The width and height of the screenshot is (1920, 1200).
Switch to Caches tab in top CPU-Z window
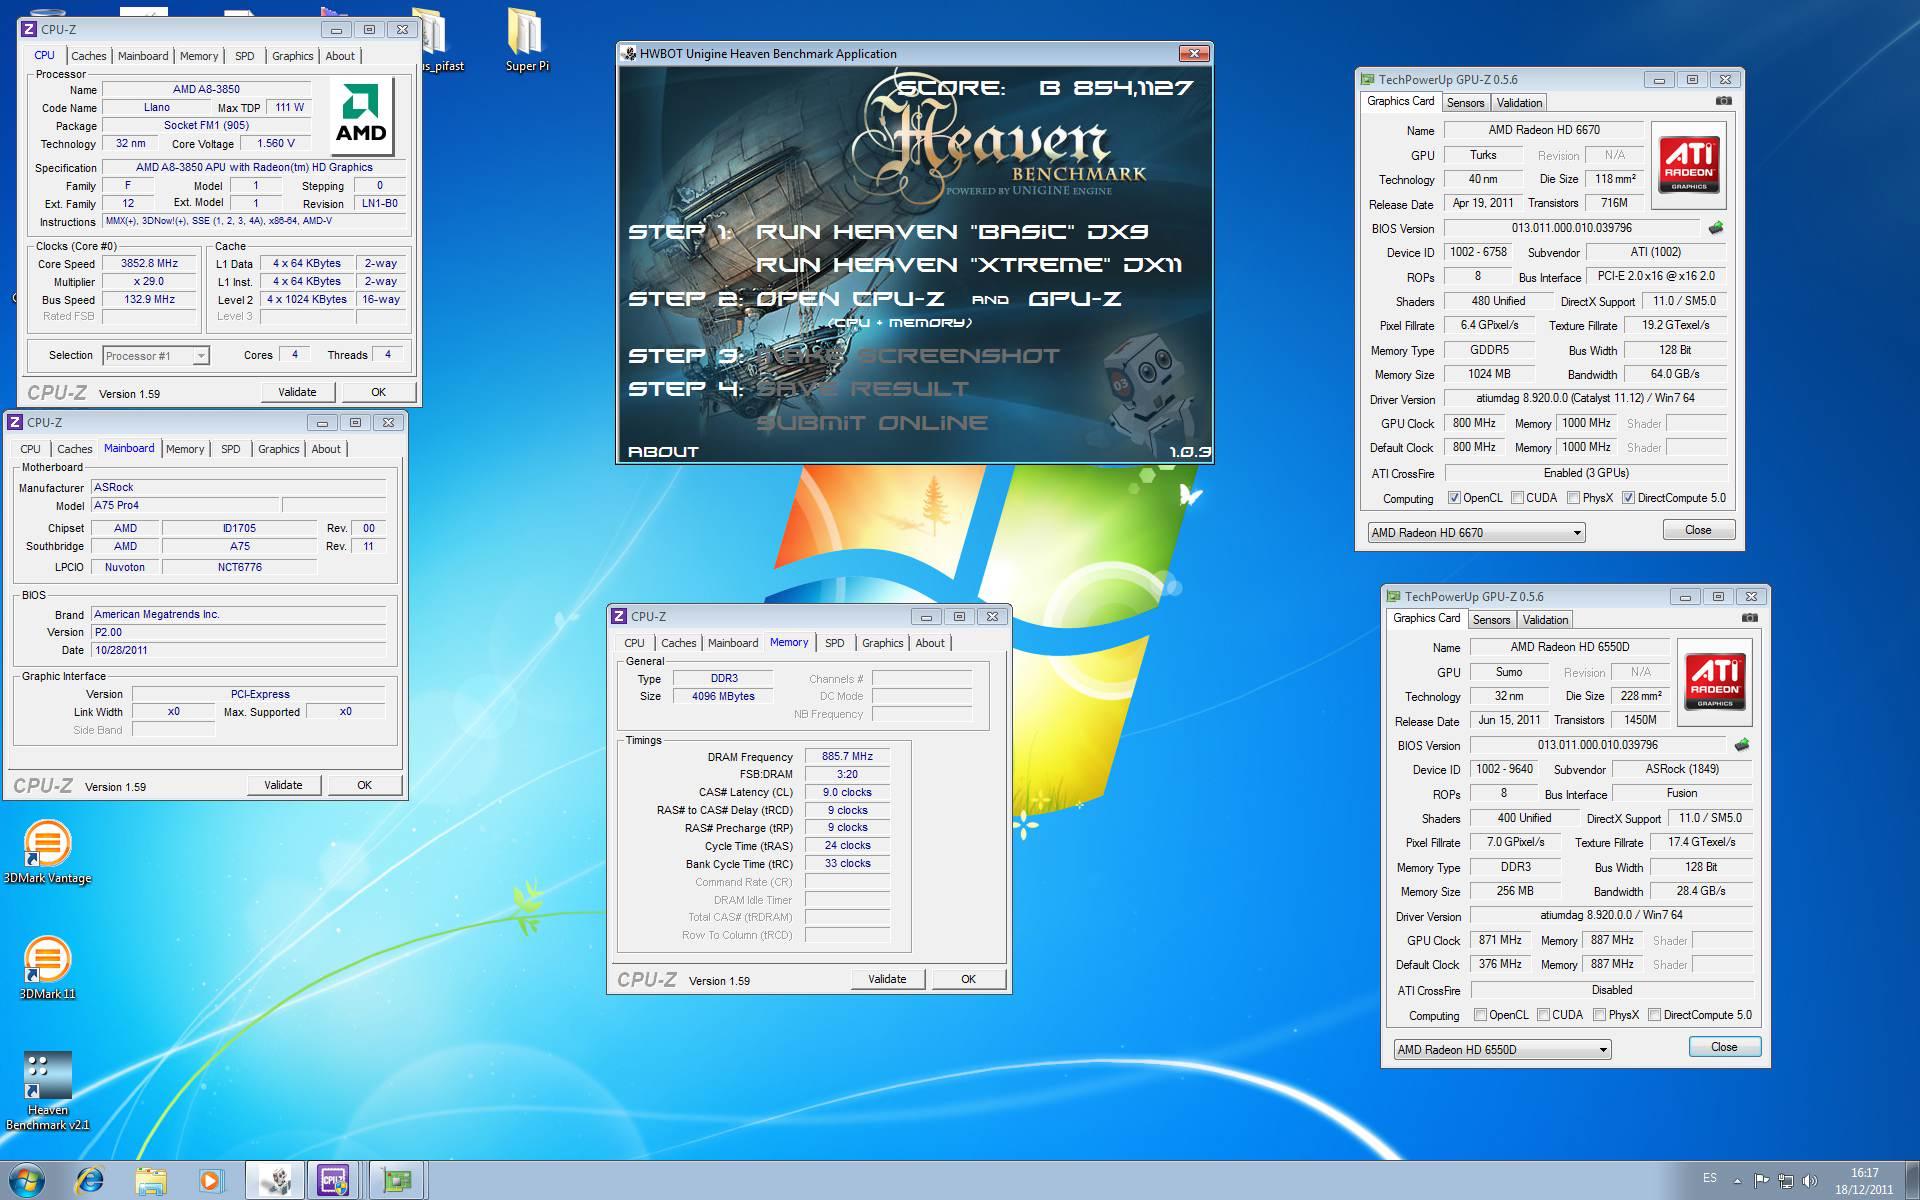[88, 56]
